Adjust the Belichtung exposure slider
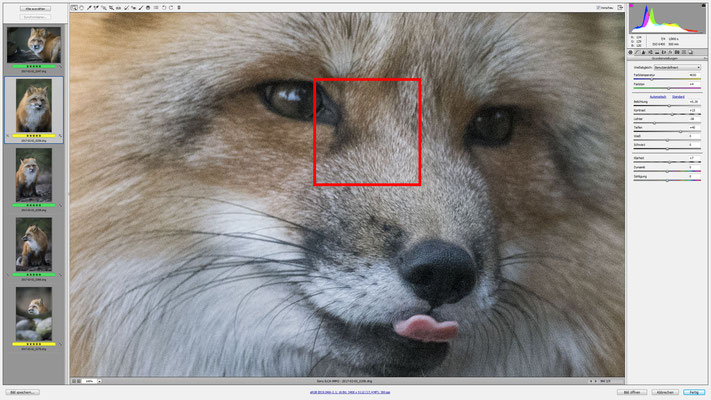This screenshot has width=711, height=400. pyautogui.click(x=667, y=106)
